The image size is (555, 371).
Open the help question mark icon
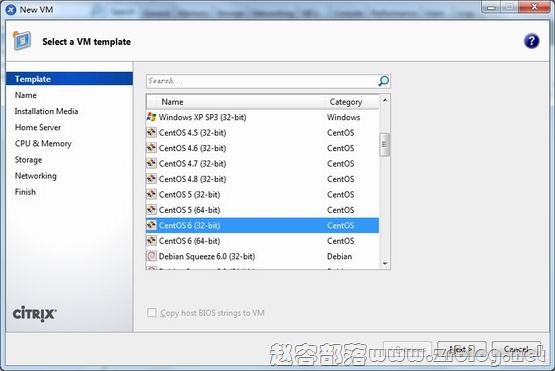(531, 41)
